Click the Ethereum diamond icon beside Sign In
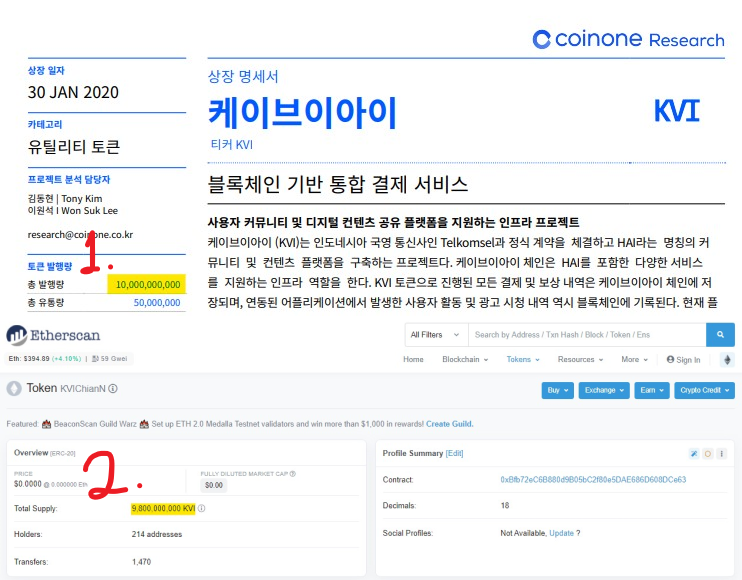Screen dimensions: 742x580 pos(727,360)
